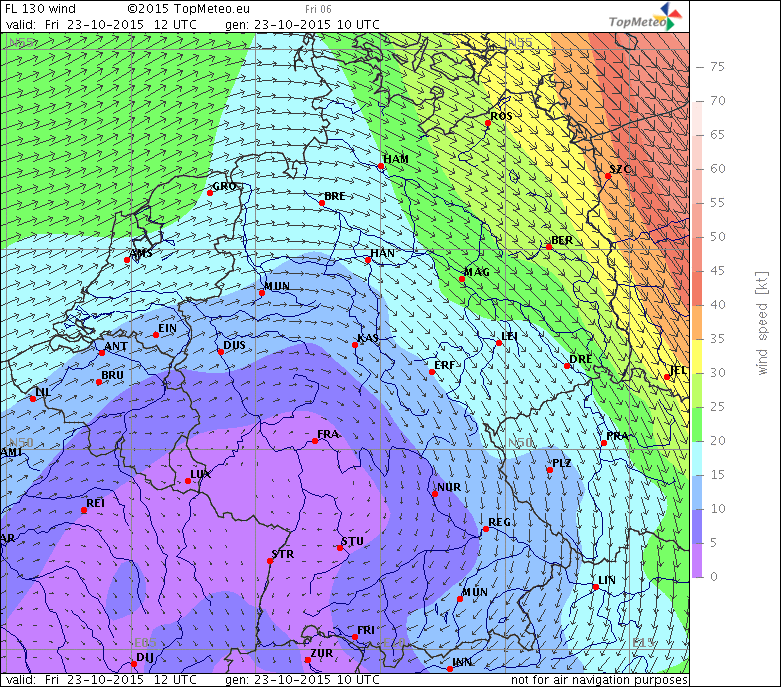The height and width of the screenshot is (687, 781).
Task: Click the Brussels (BRU) station marker
Action: [99, 382]
